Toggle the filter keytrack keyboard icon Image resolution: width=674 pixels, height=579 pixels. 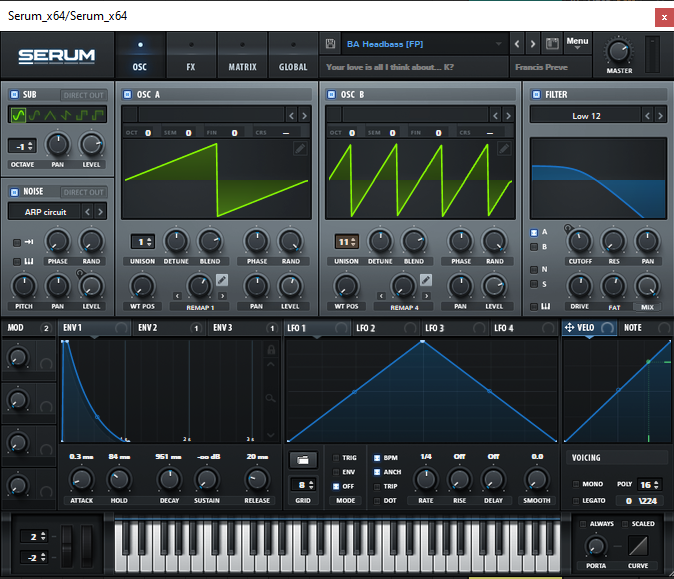coord(545,306)
